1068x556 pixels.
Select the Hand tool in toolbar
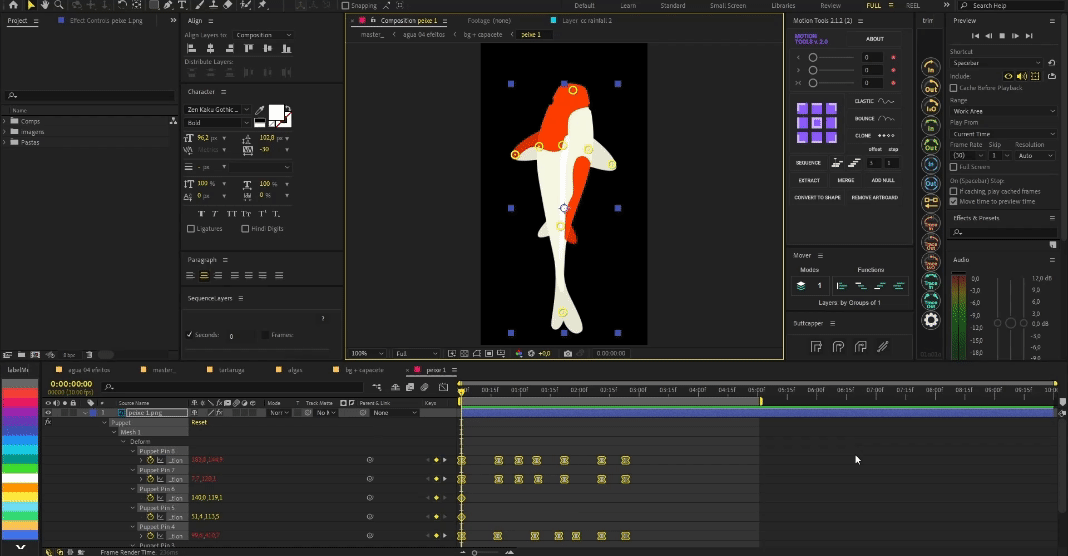(44, 5)
